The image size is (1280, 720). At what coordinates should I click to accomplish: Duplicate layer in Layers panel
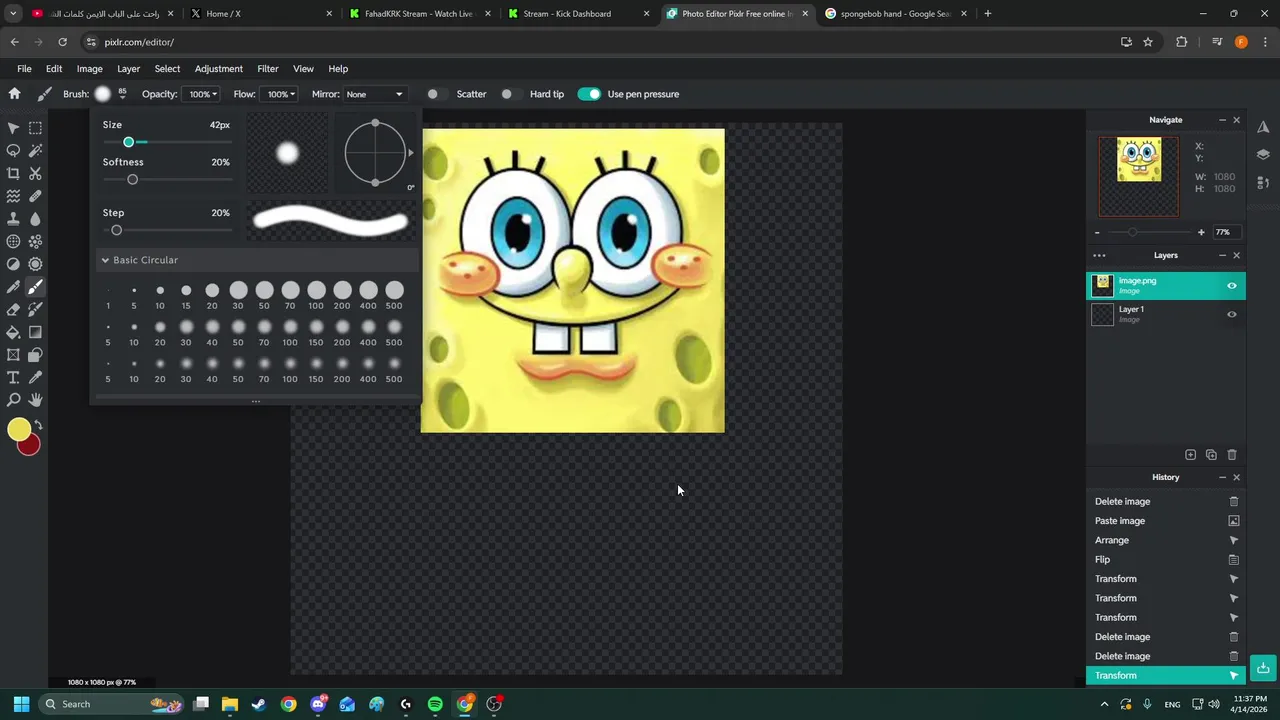pos(1211,455)
